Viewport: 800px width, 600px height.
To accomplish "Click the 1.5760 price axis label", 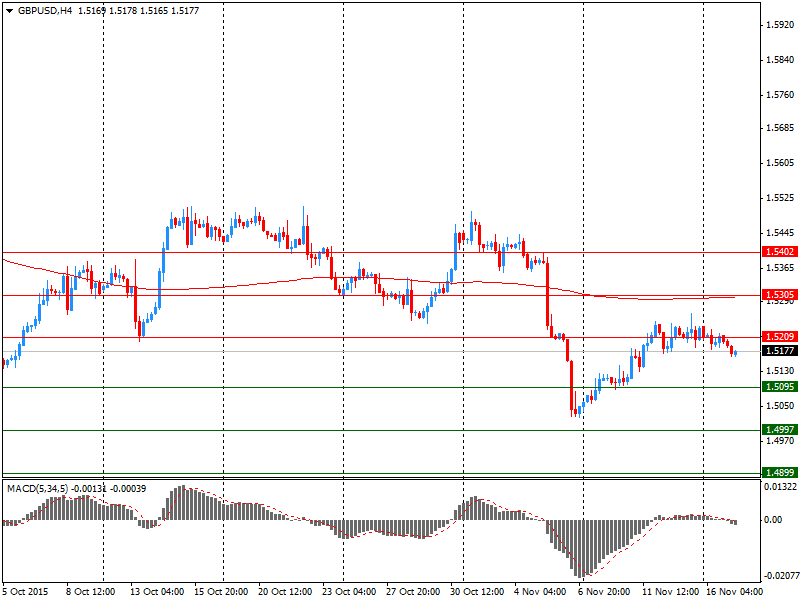I will click(780, 95).
